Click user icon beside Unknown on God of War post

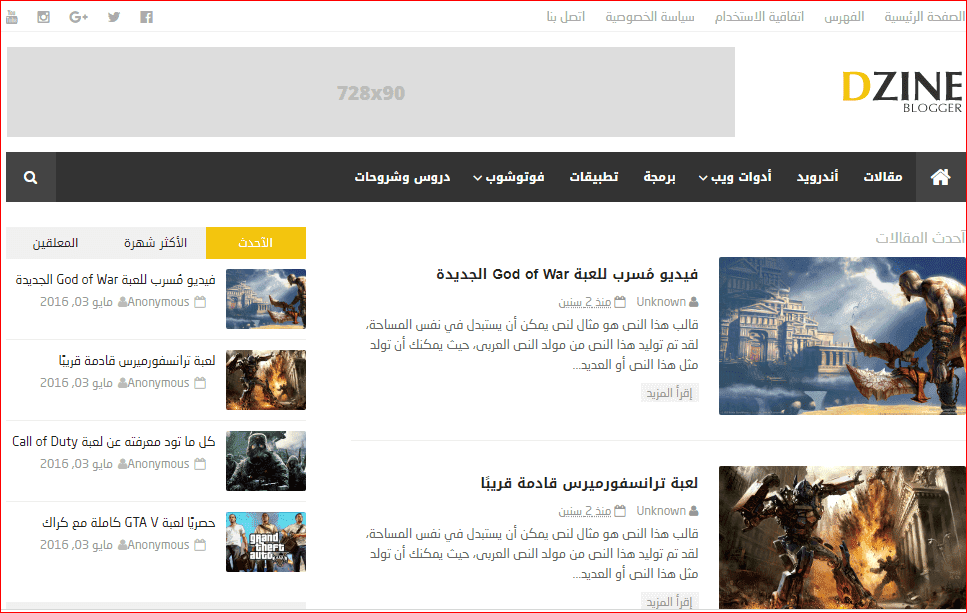click(694, 302)
